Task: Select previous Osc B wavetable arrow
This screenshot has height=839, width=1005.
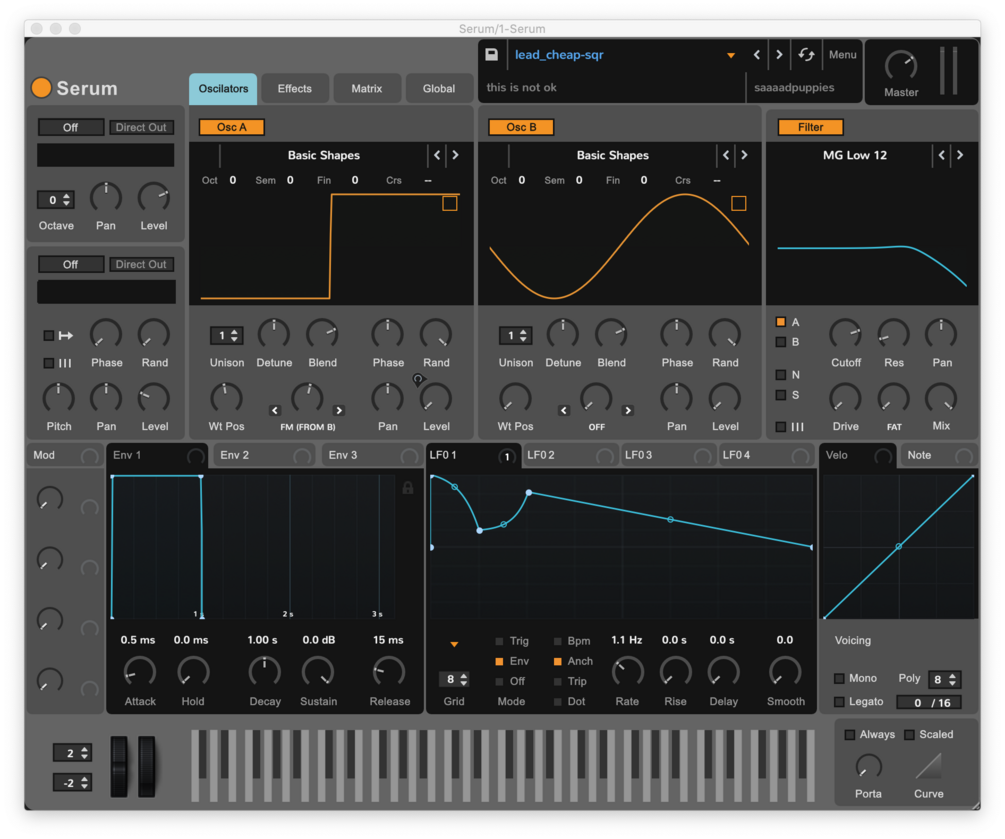Action: pyautogui.click(x=726, y=154)
